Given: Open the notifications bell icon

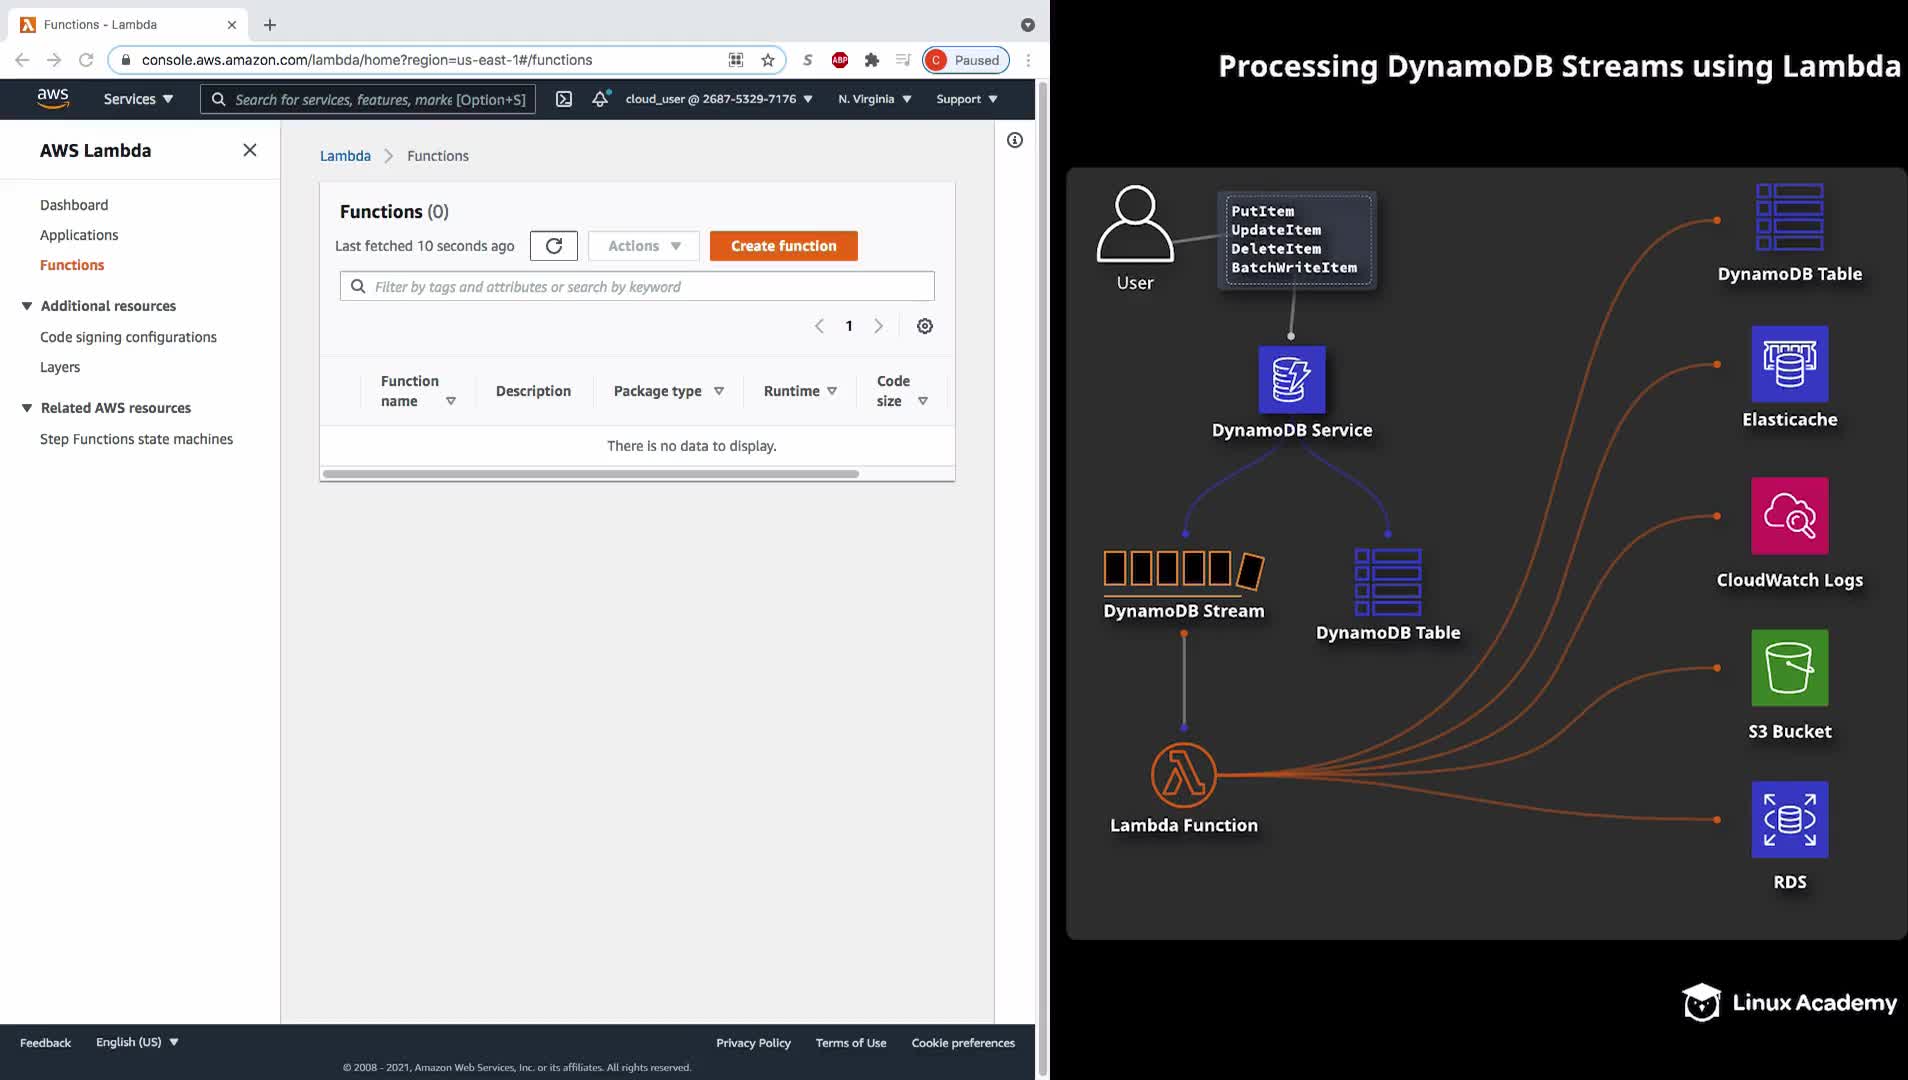Looking at the screenshot, I should coord(600,99).
